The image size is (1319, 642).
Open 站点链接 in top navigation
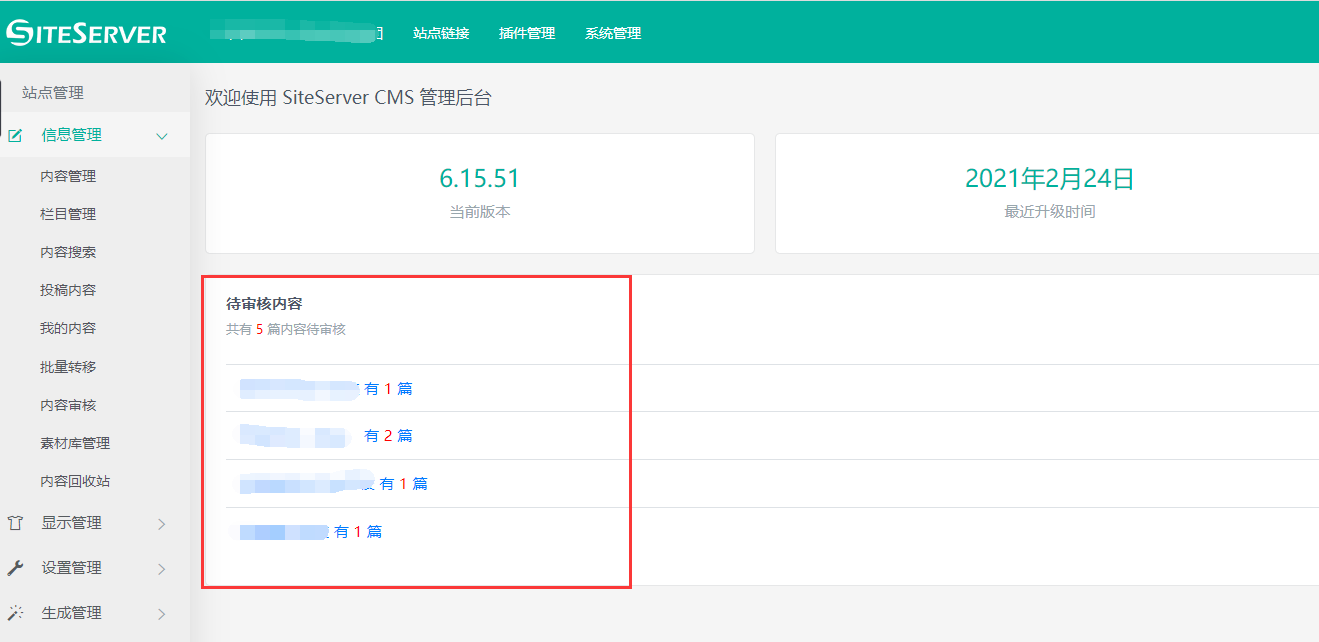(x=441, y=33)
